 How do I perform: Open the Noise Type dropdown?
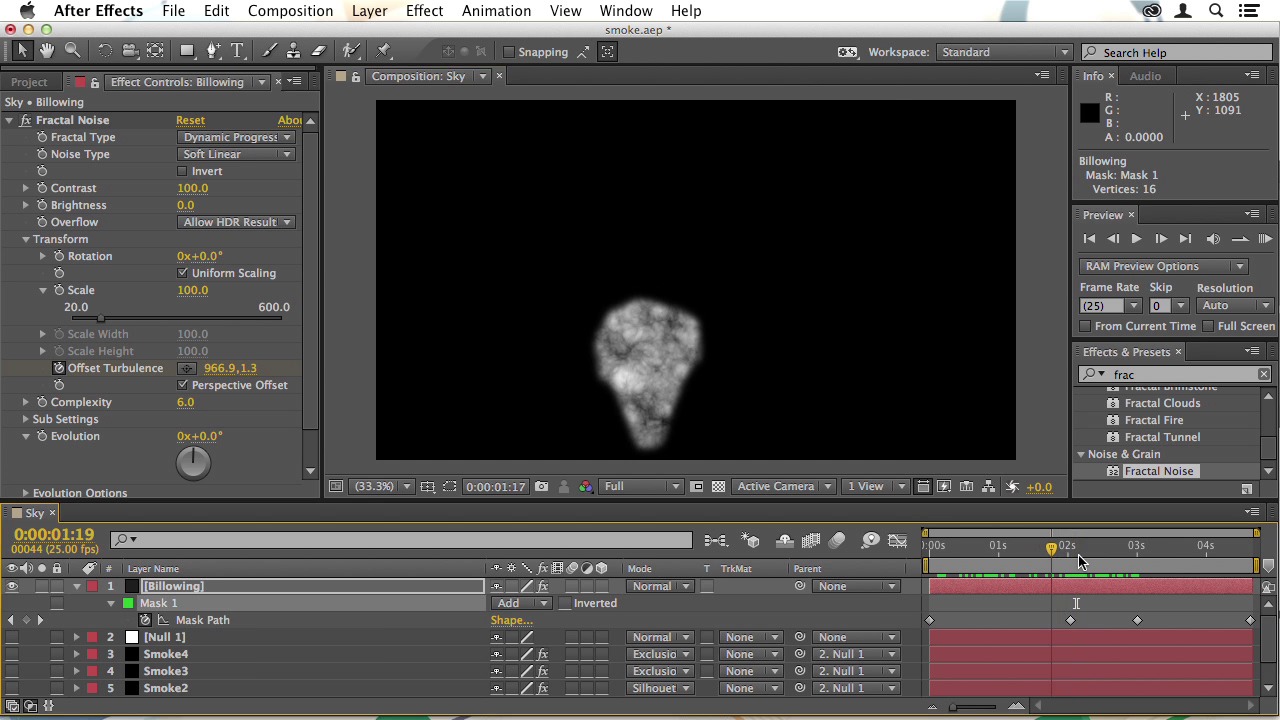tap(237, 154)
